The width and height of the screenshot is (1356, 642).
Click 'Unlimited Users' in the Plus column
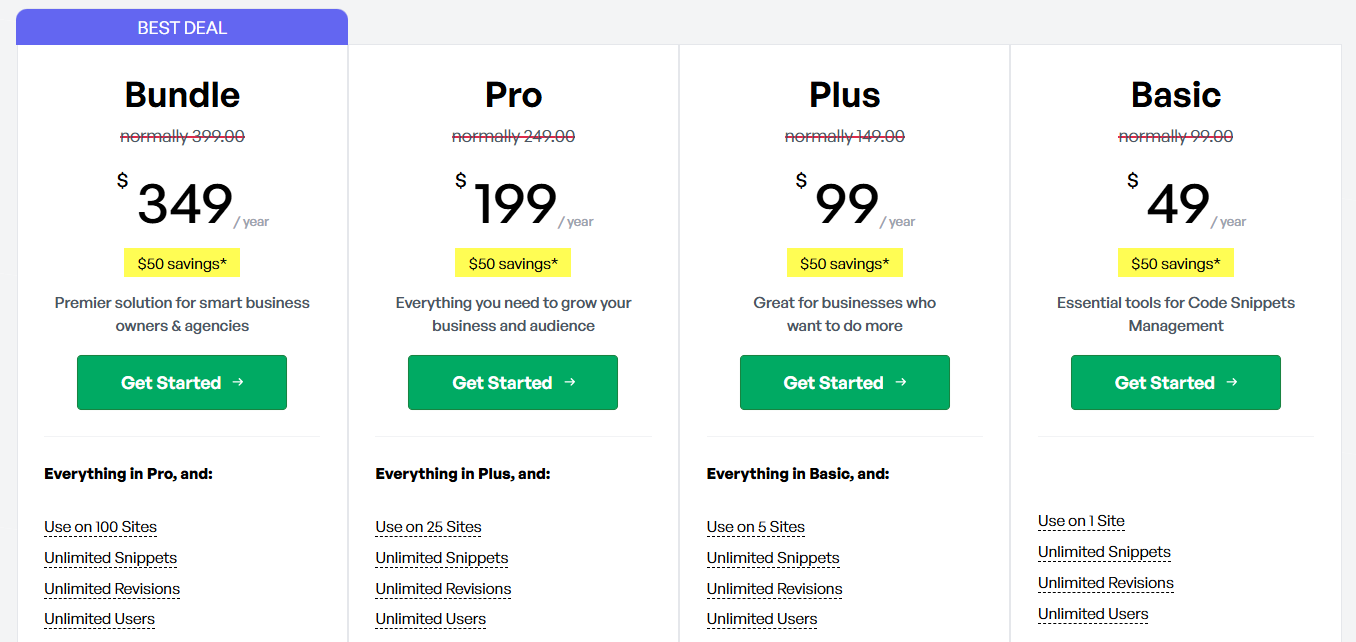click(x=761, y=619)
